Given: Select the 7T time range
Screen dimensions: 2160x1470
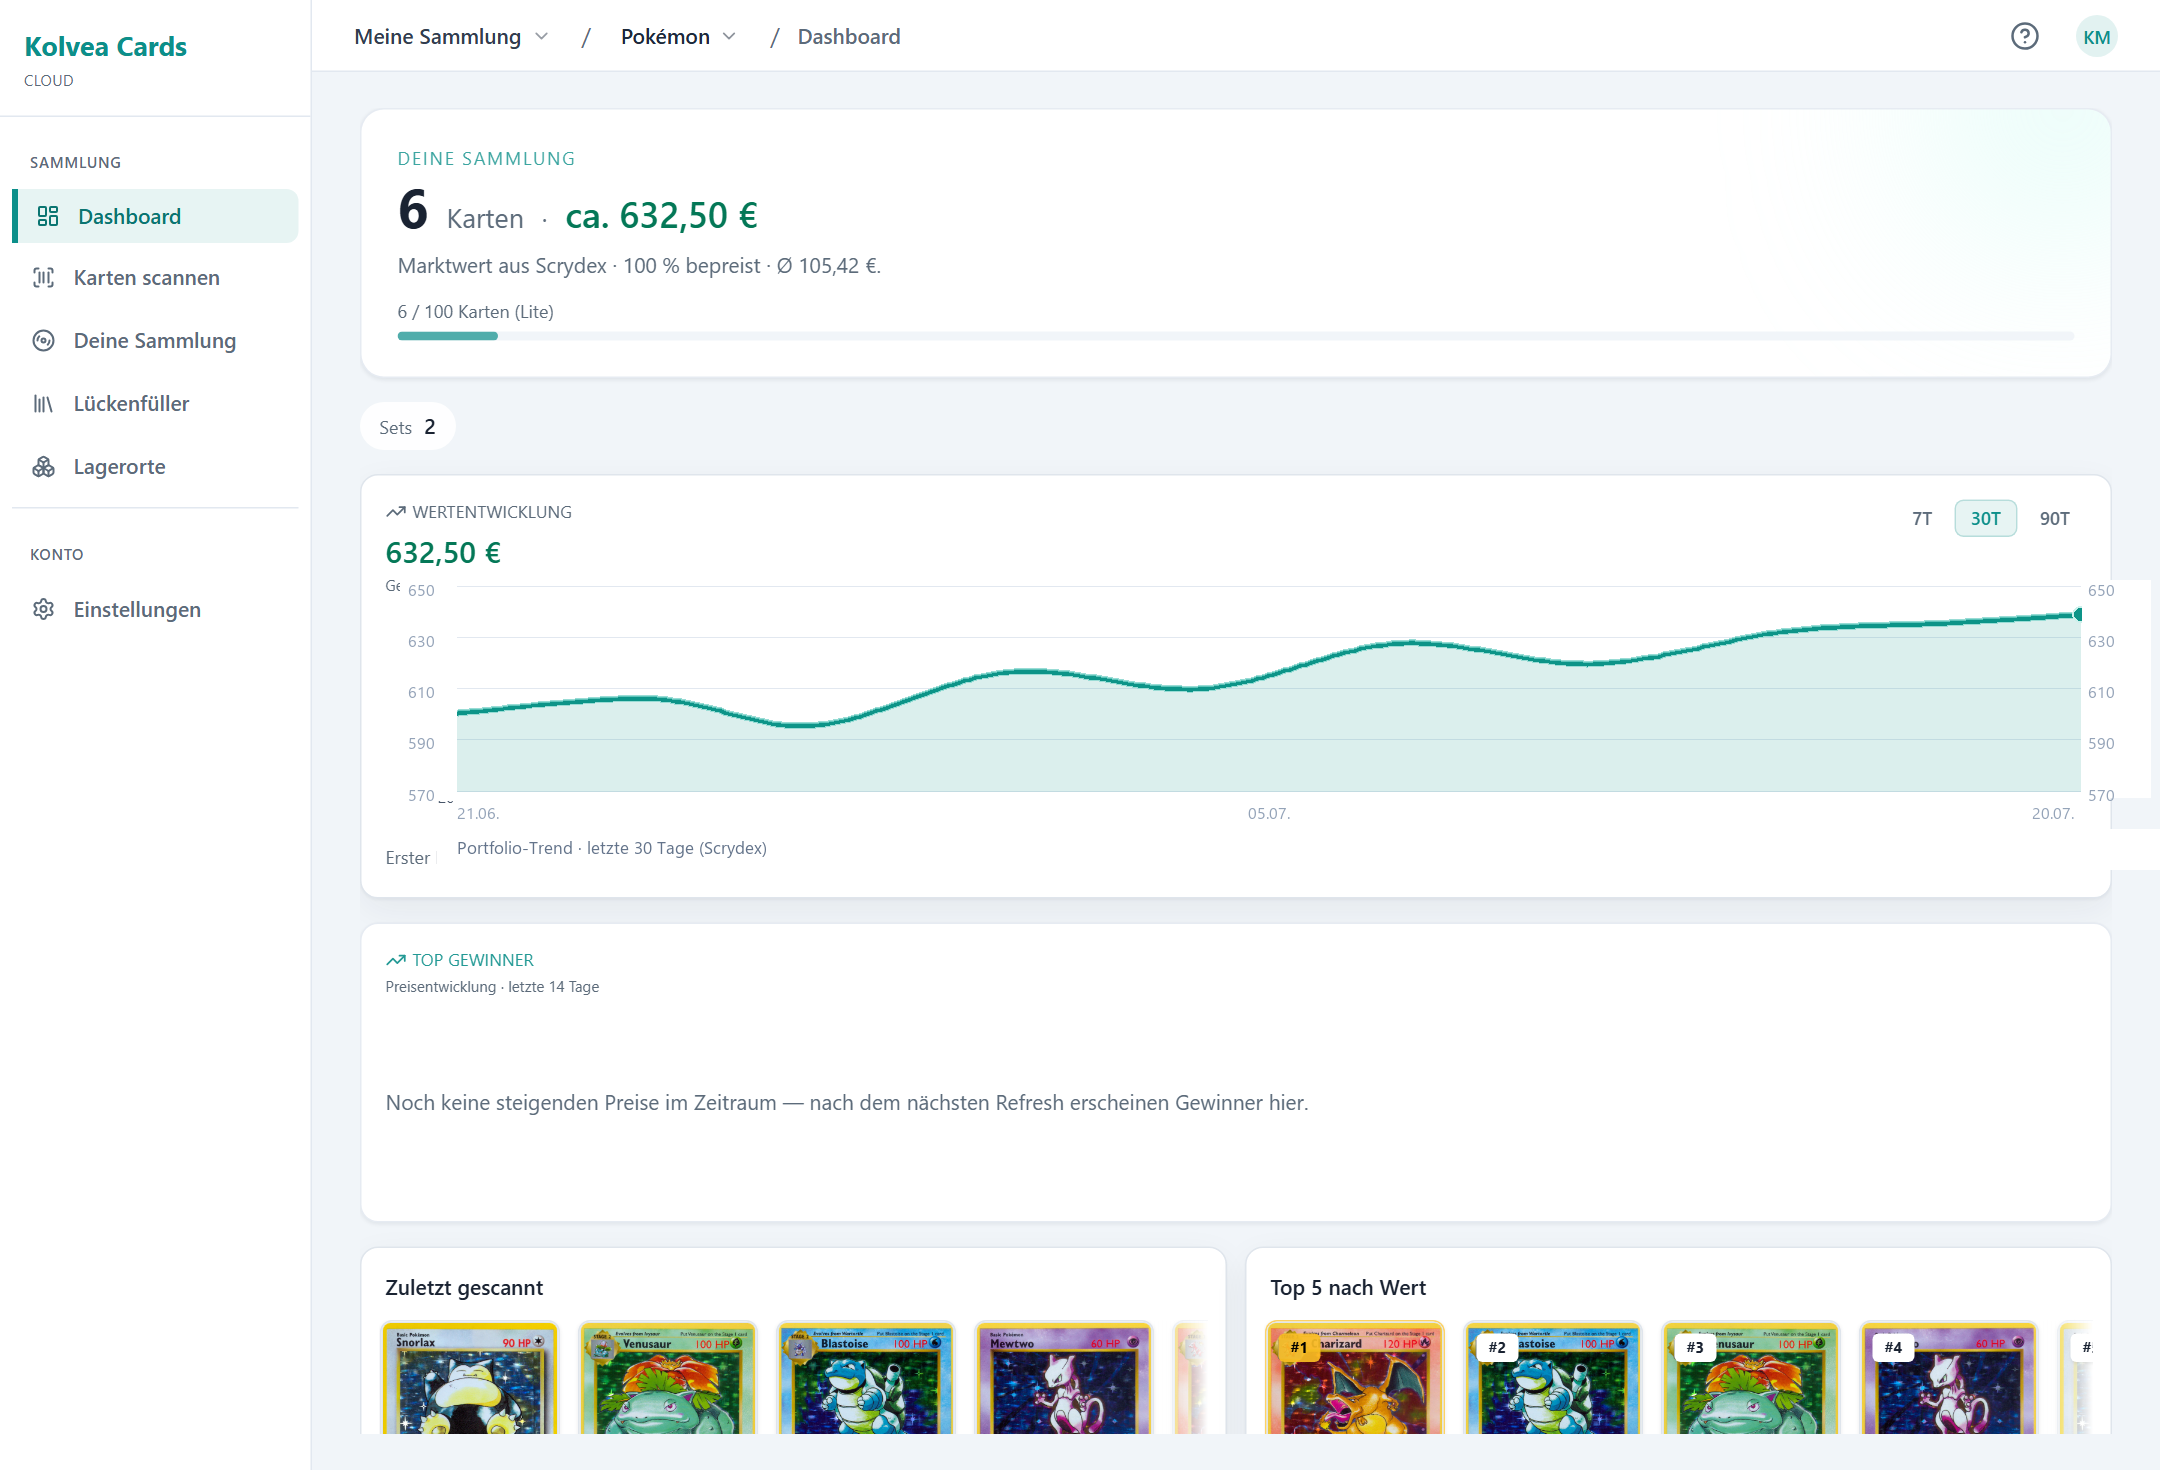Looking at the screenshot, I should (x=1922, y=519).
